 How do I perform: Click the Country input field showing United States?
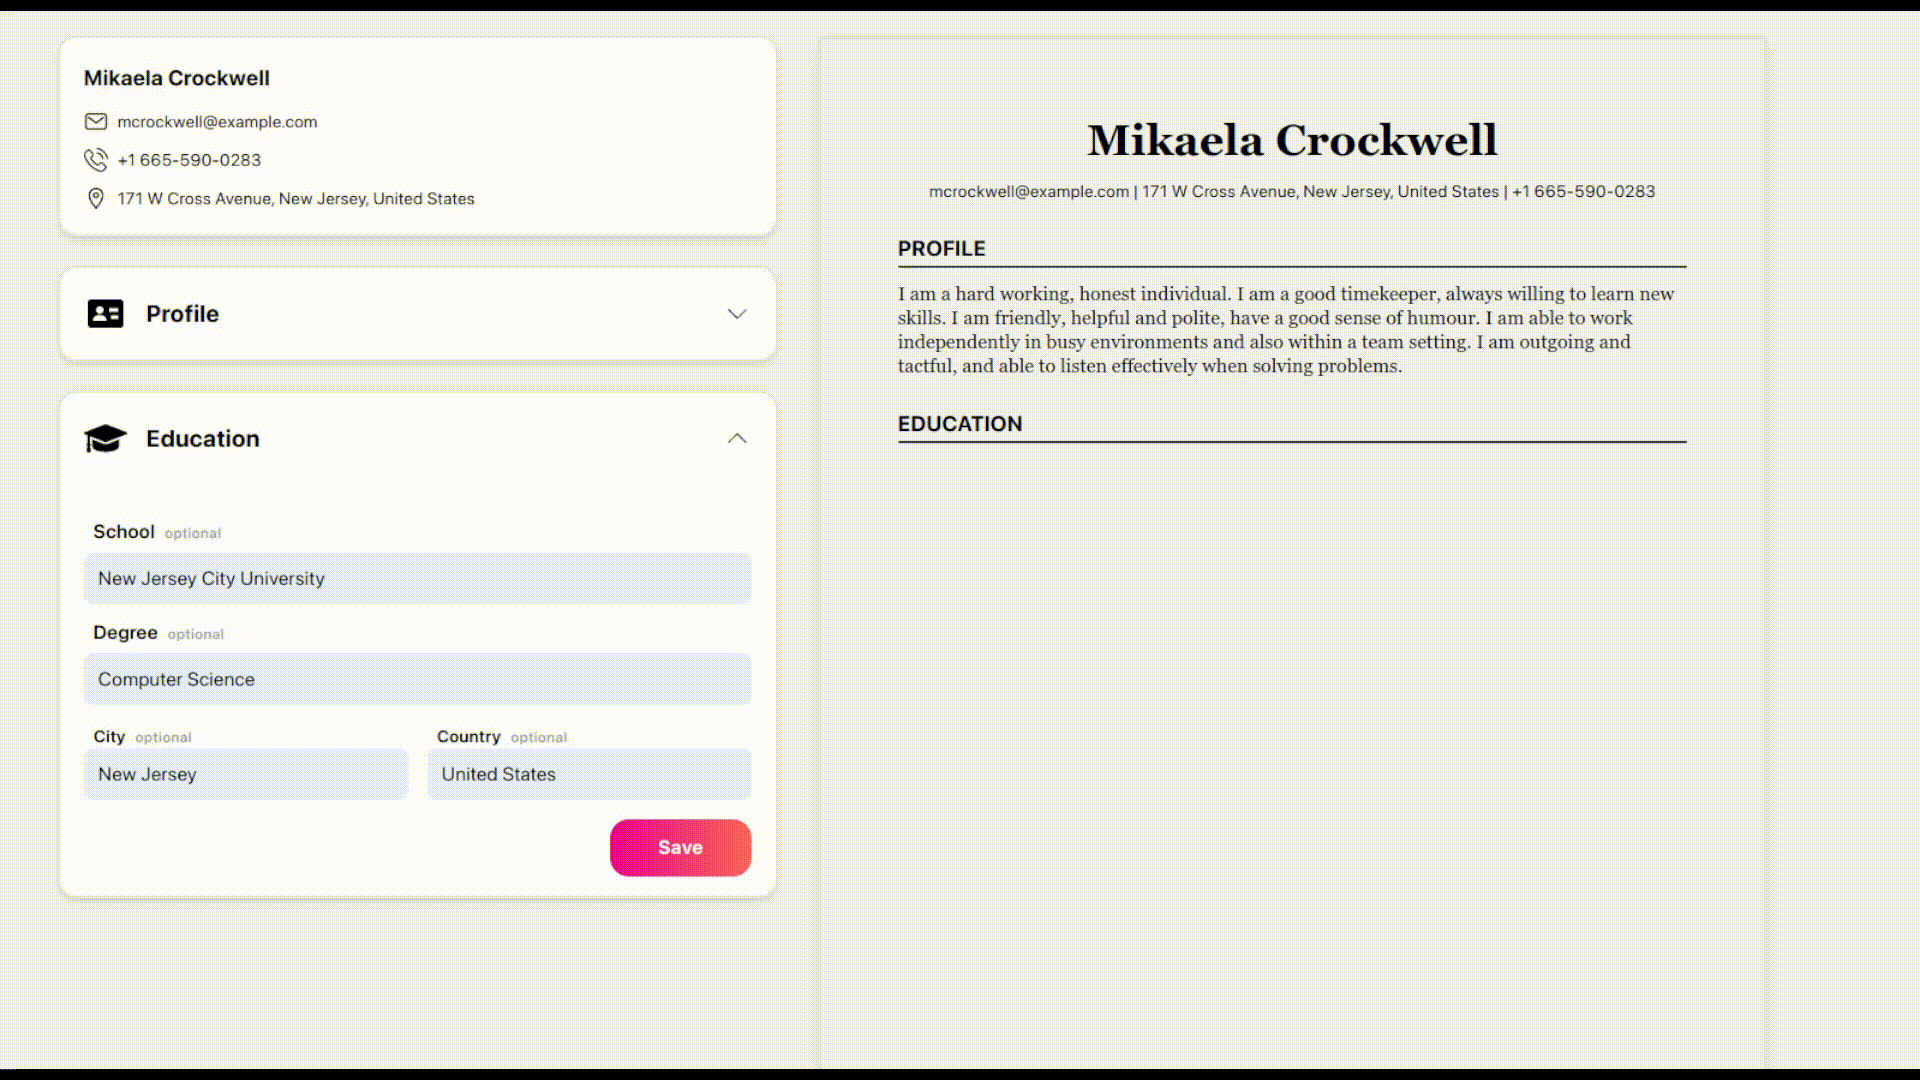(591, 774)
